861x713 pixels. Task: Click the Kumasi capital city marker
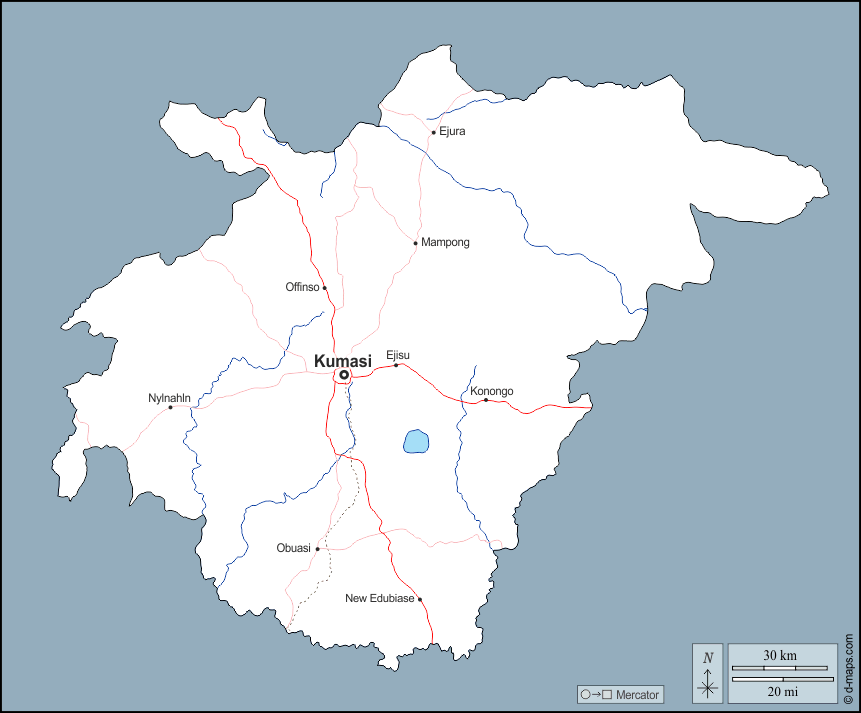click(344, 375)
